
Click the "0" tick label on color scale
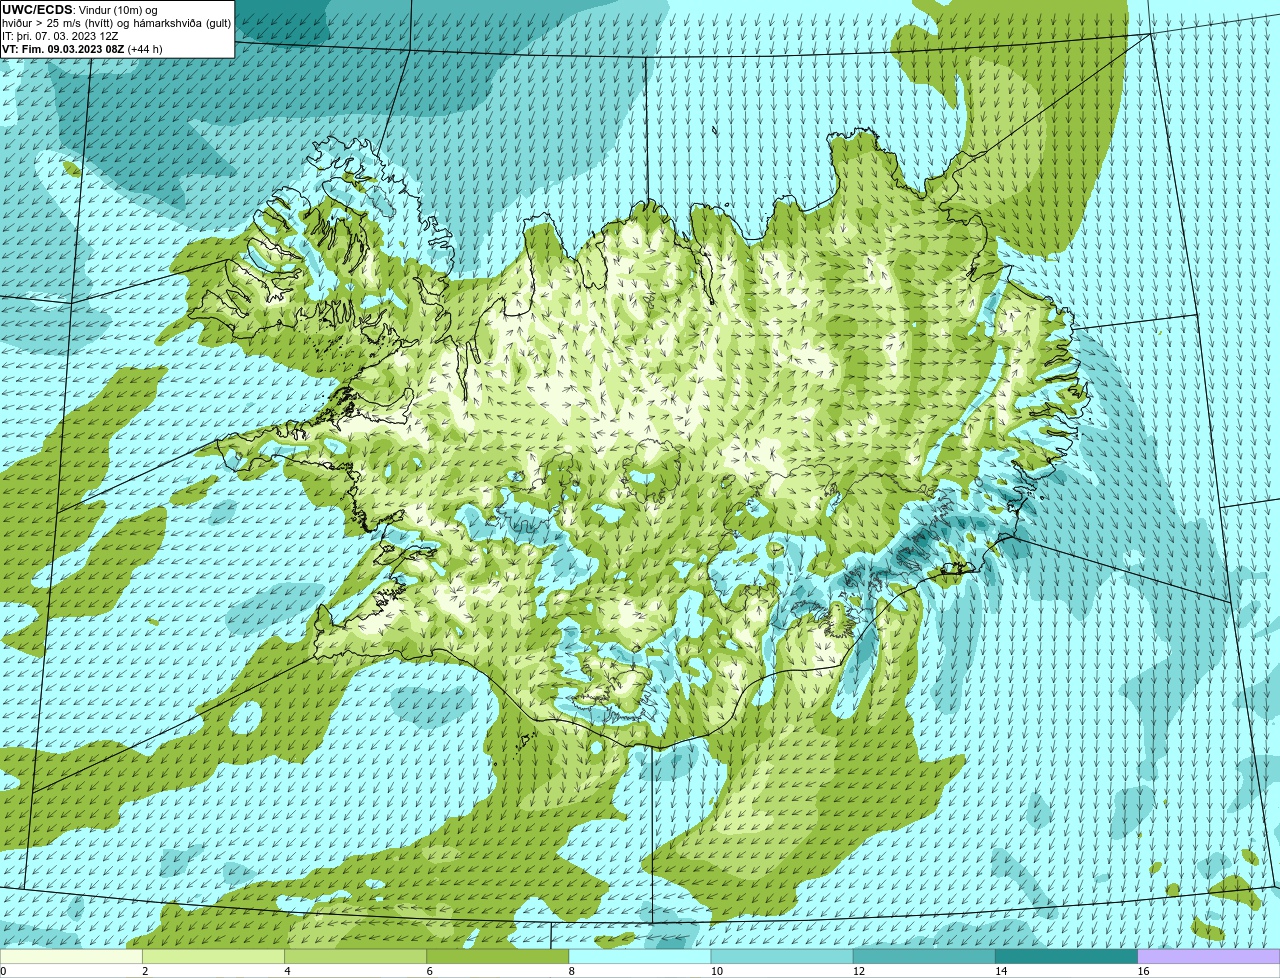pos(3,971)
